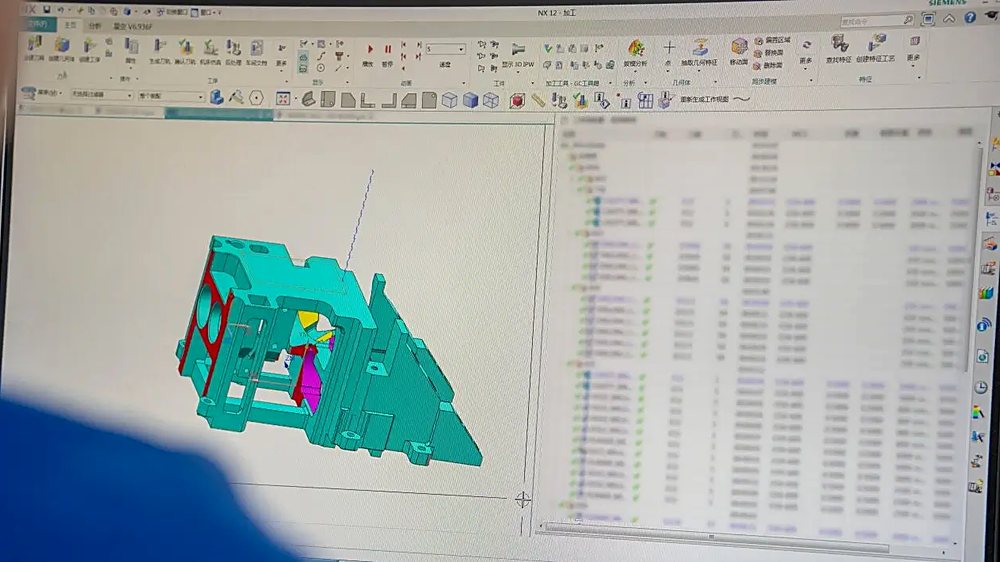Click the Post Process (后处理) icon

233,51
